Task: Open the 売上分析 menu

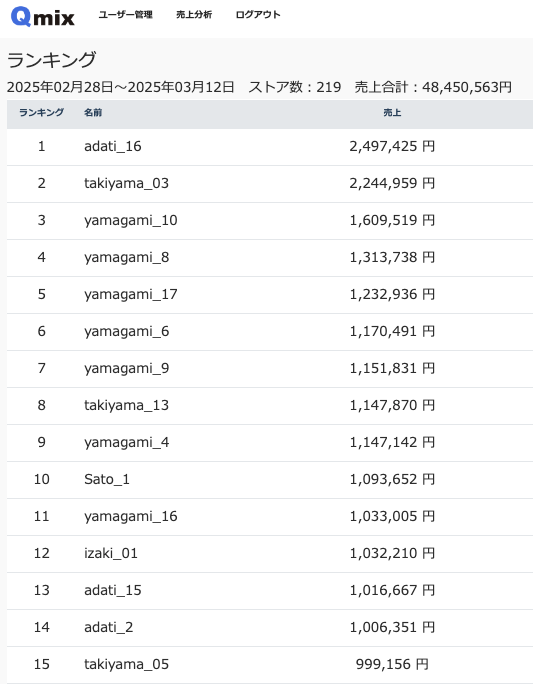Action: (194, 15)
